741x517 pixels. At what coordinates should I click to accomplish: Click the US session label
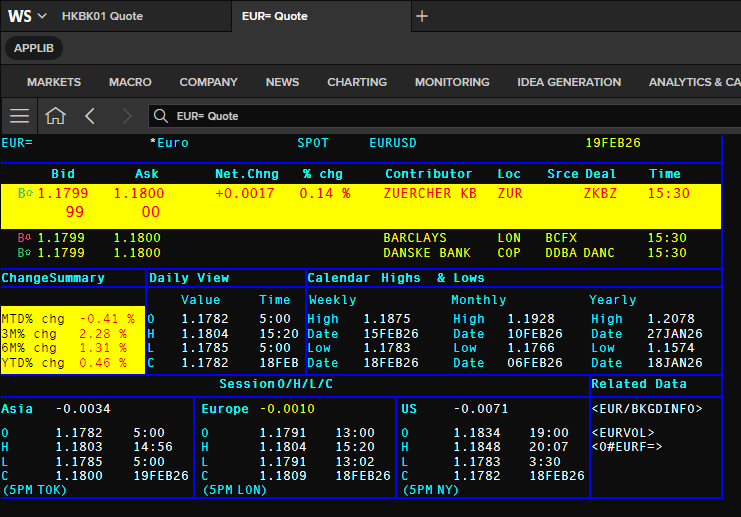tap(409, 409)
